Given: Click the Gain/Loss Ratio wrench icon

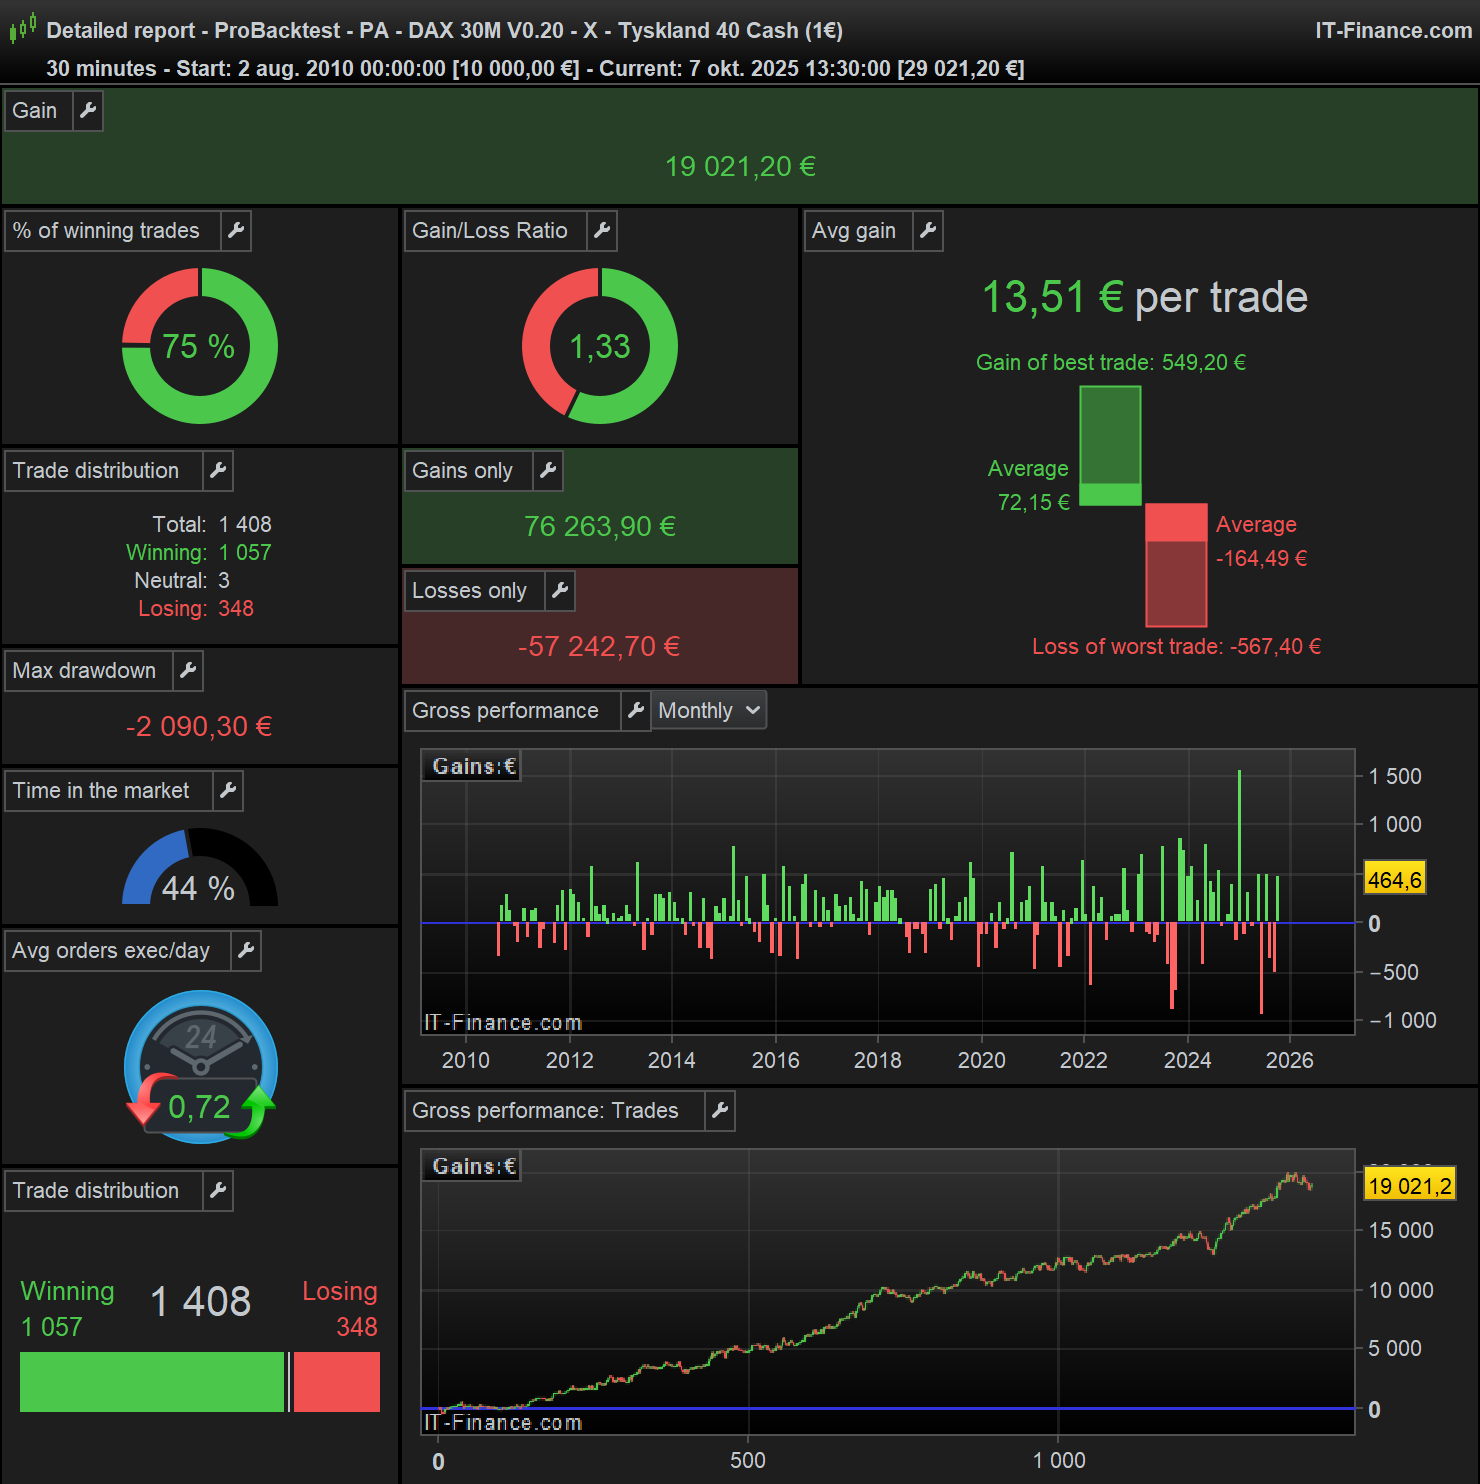Looking at the screenshot, I should (x=602, y=231).
